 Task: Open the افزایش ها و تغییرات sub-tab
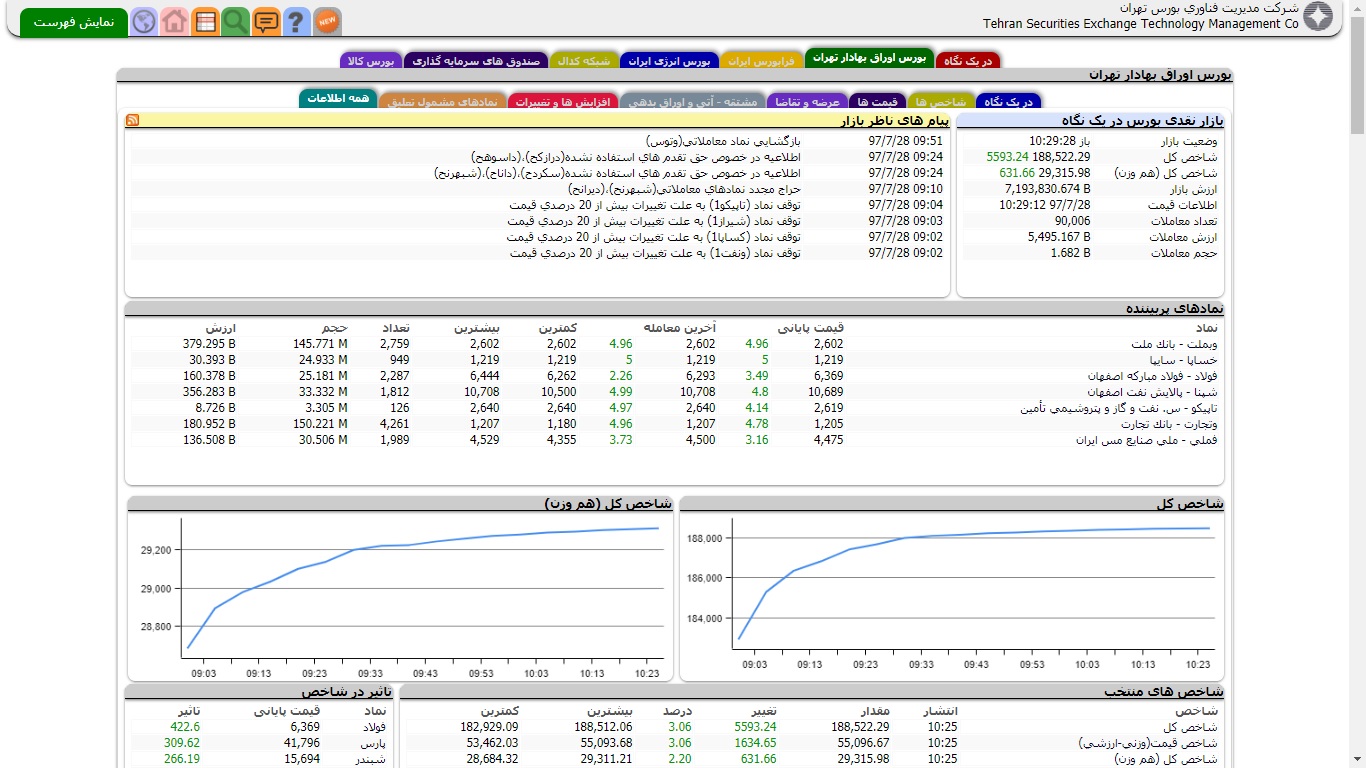click(563, 101)
